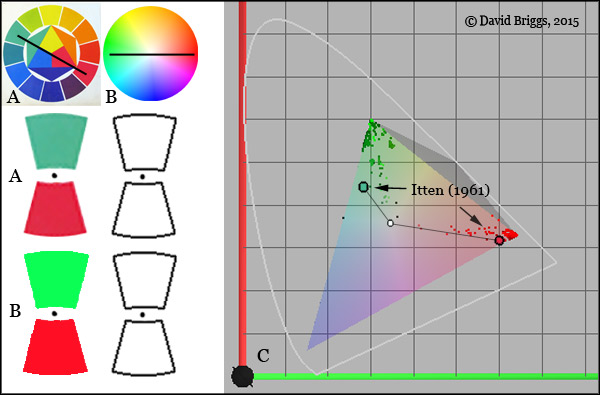Click the red circle marker near the red cluster
600x395 pixels.
[499, 240]
